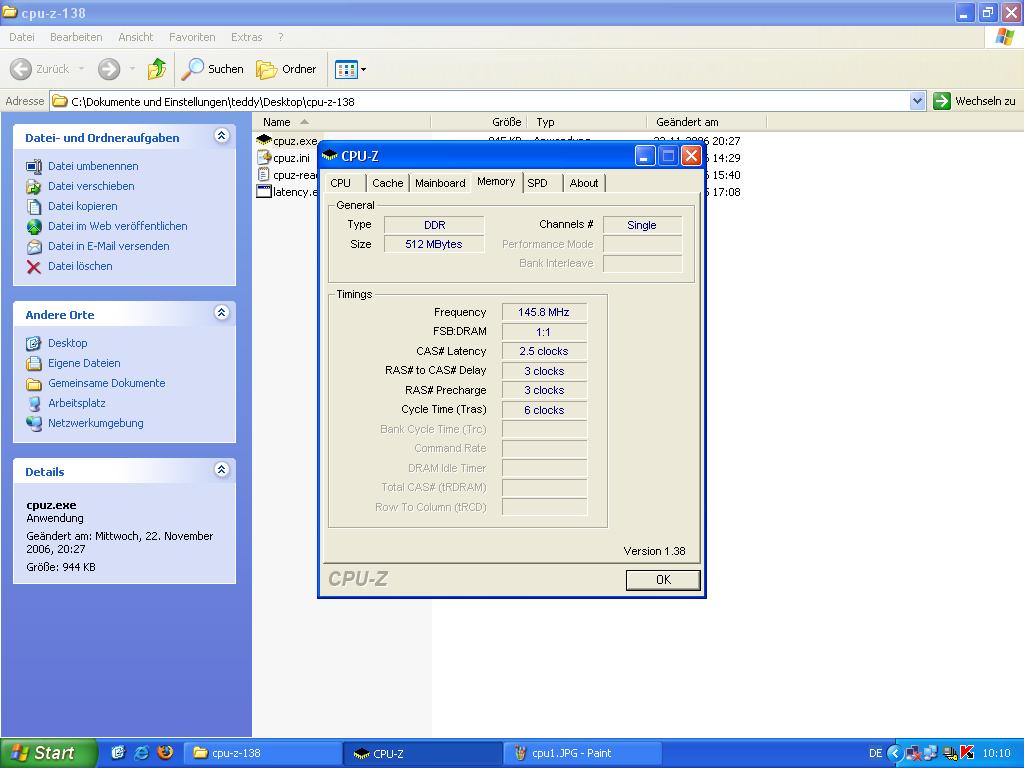This screenshot has width=1024, height=768.
Task: Click the Wechseln zu go button
Action: click(x=974, y=101)
